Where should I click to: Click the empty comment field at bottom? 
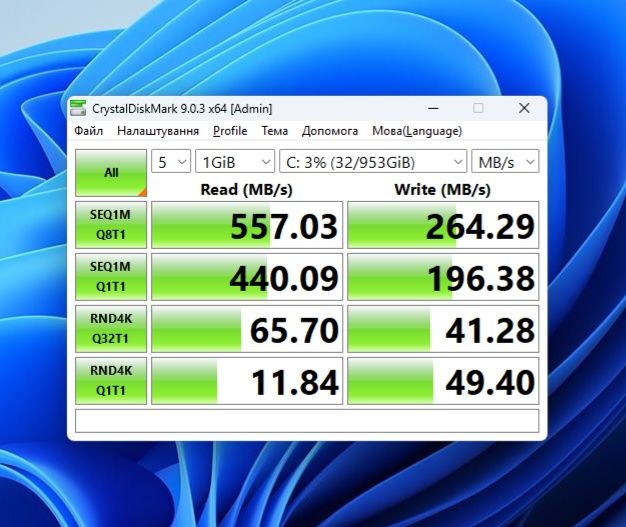[307, 421]
